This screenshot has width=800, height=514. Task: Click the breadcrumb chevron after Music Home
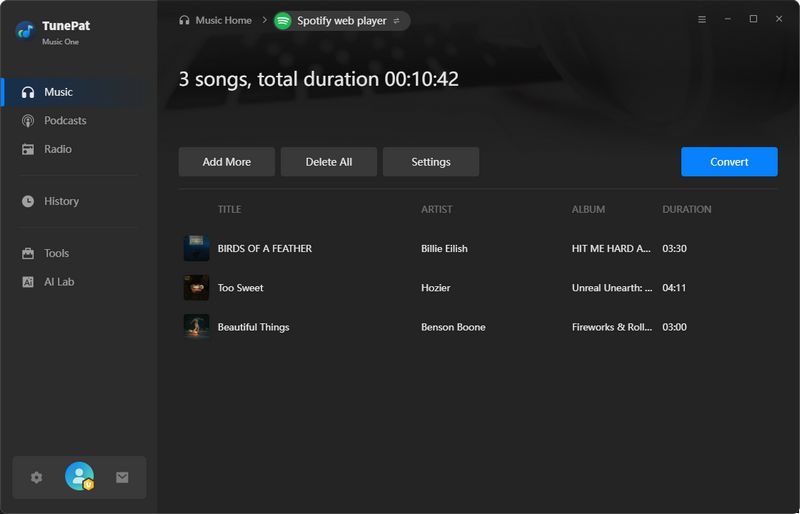tap(264, 20)
